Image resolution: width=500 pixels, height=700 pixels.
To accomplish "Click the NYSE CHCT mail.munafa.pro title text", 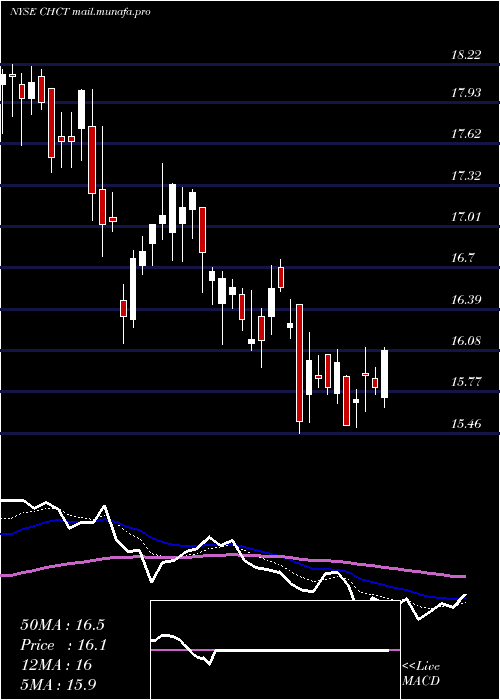I will [80, 12].
